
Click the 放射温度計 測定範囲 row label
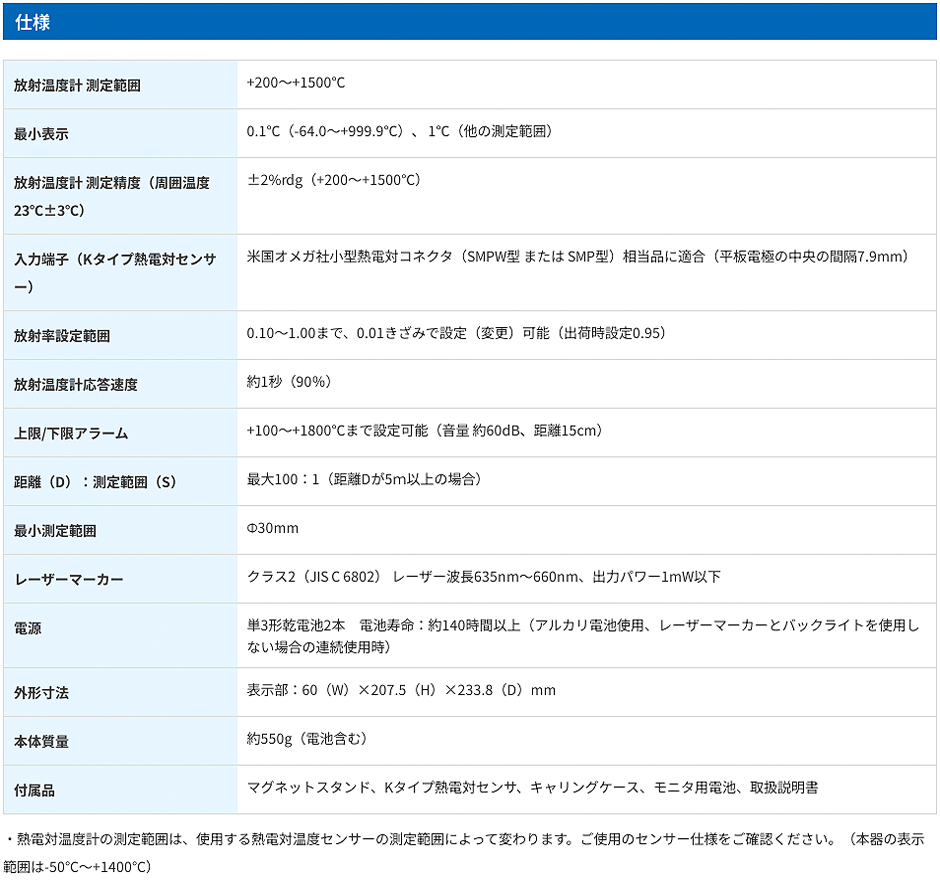[77, 86]
